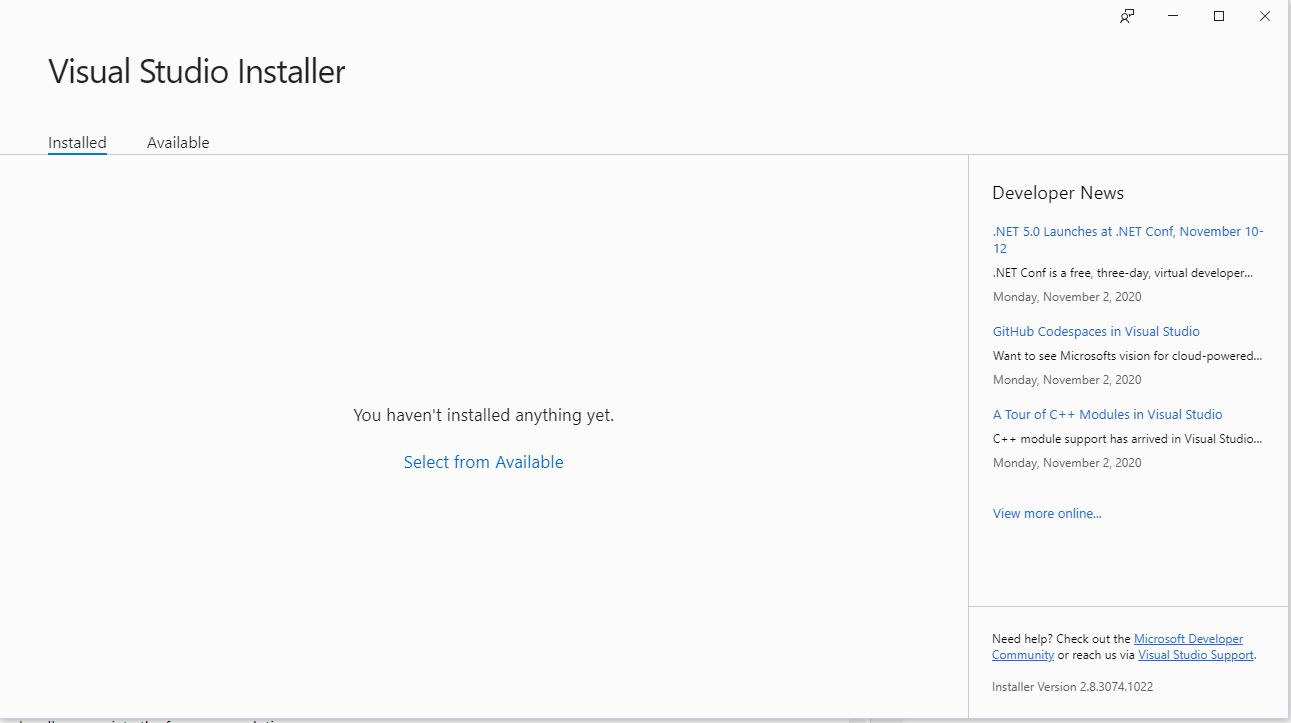Open A Tour of C++ Modules article
Viewport: 1291px width, 723px height.
(x=1107, y=414)
